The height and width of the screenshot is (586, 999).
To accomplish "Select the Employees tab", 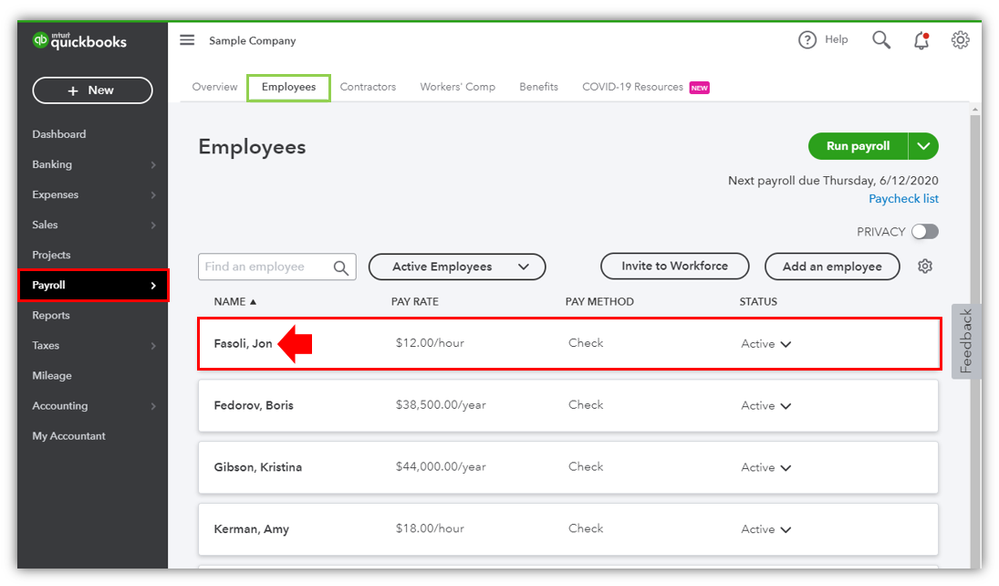I will click(289, 87).
